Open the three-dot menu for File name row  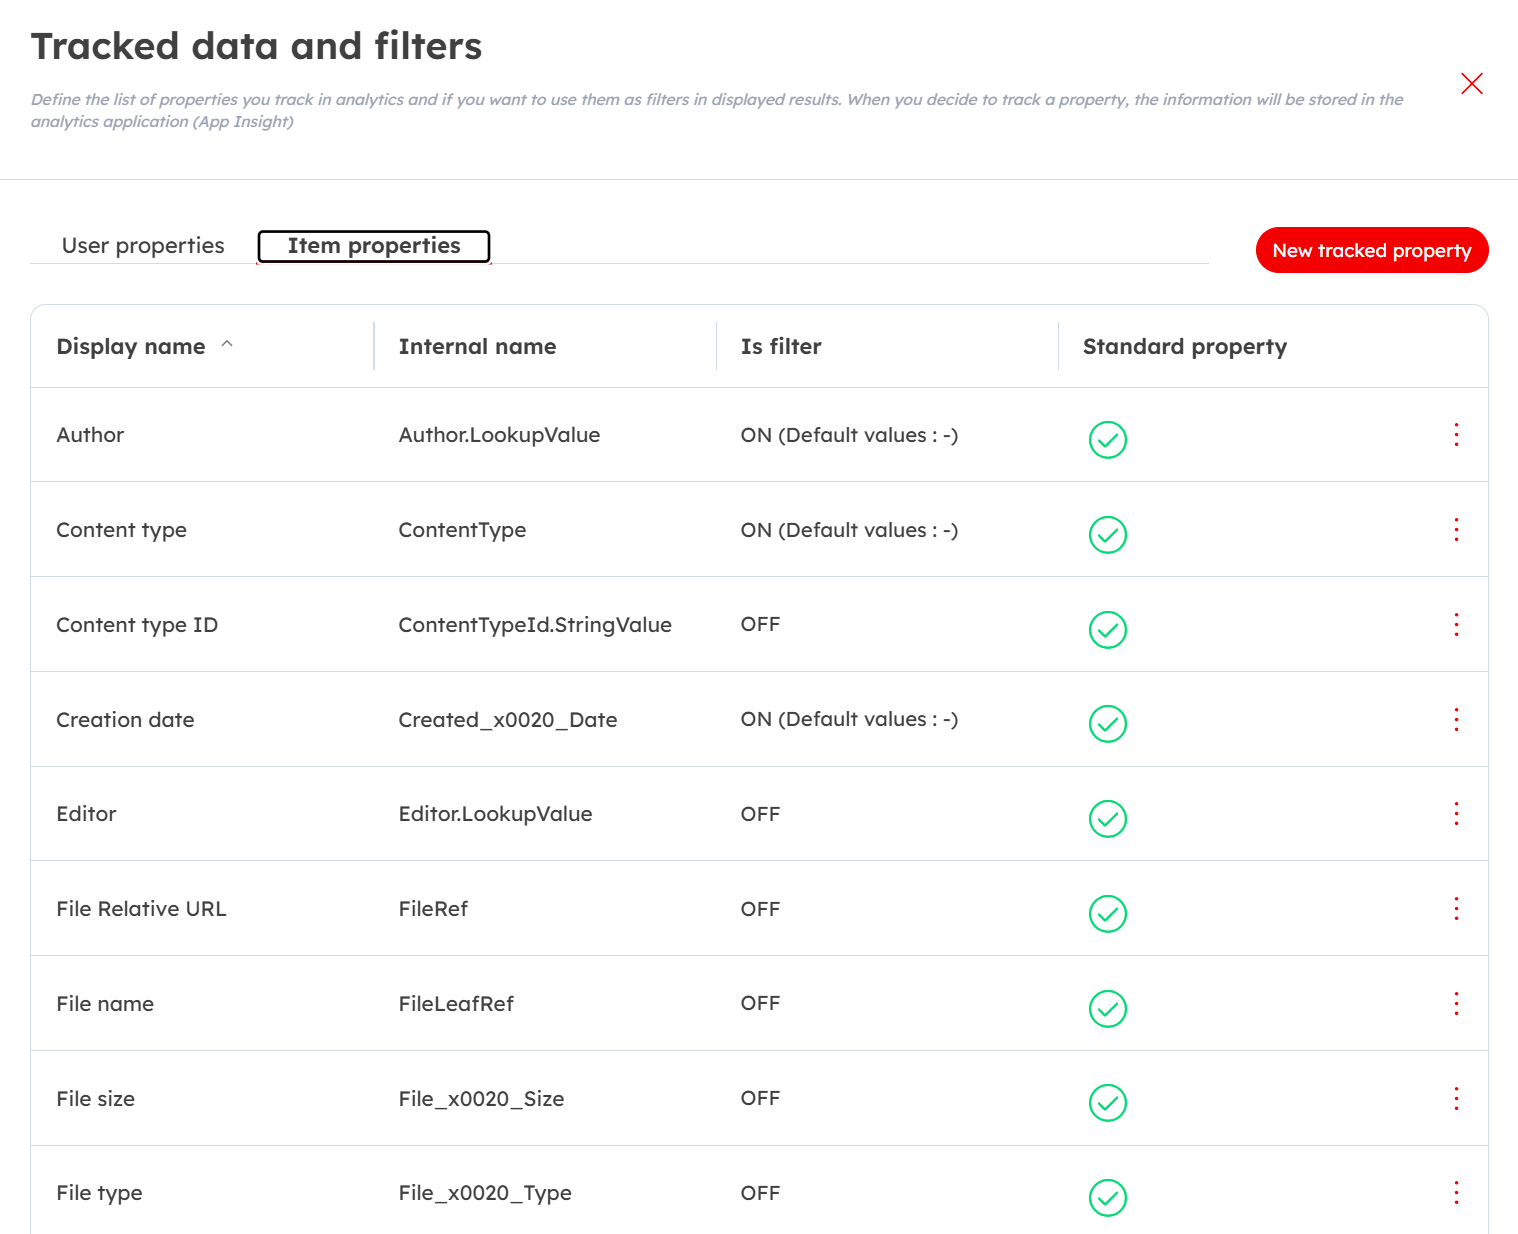point(1456,1004)
